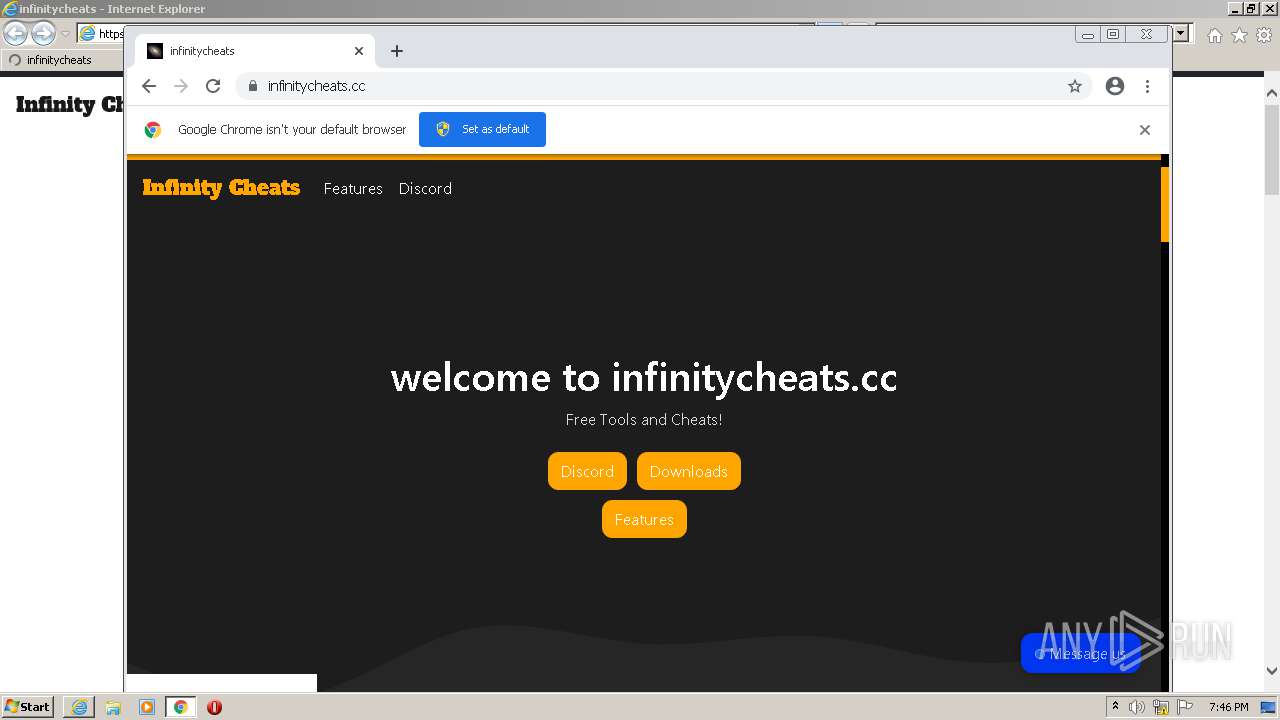Open a new tab in Chrome
Screen dimensions: 1280x720
tap(397, 51)
